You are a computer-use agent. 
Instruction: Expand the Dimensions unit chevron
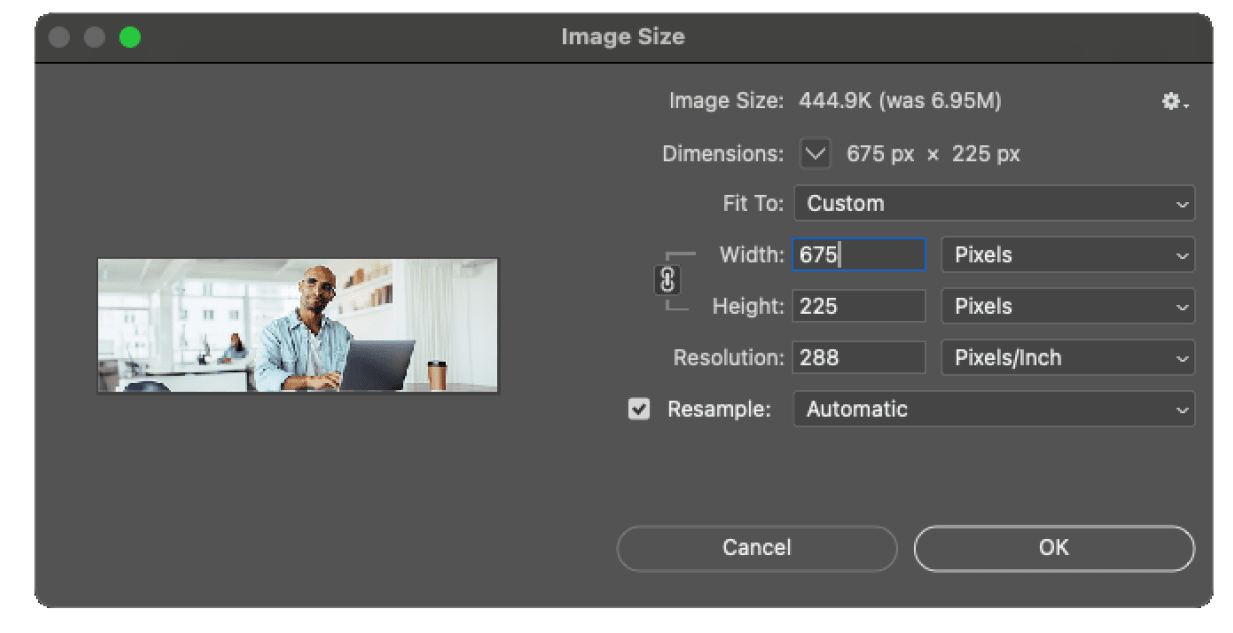tap(816, 154)
